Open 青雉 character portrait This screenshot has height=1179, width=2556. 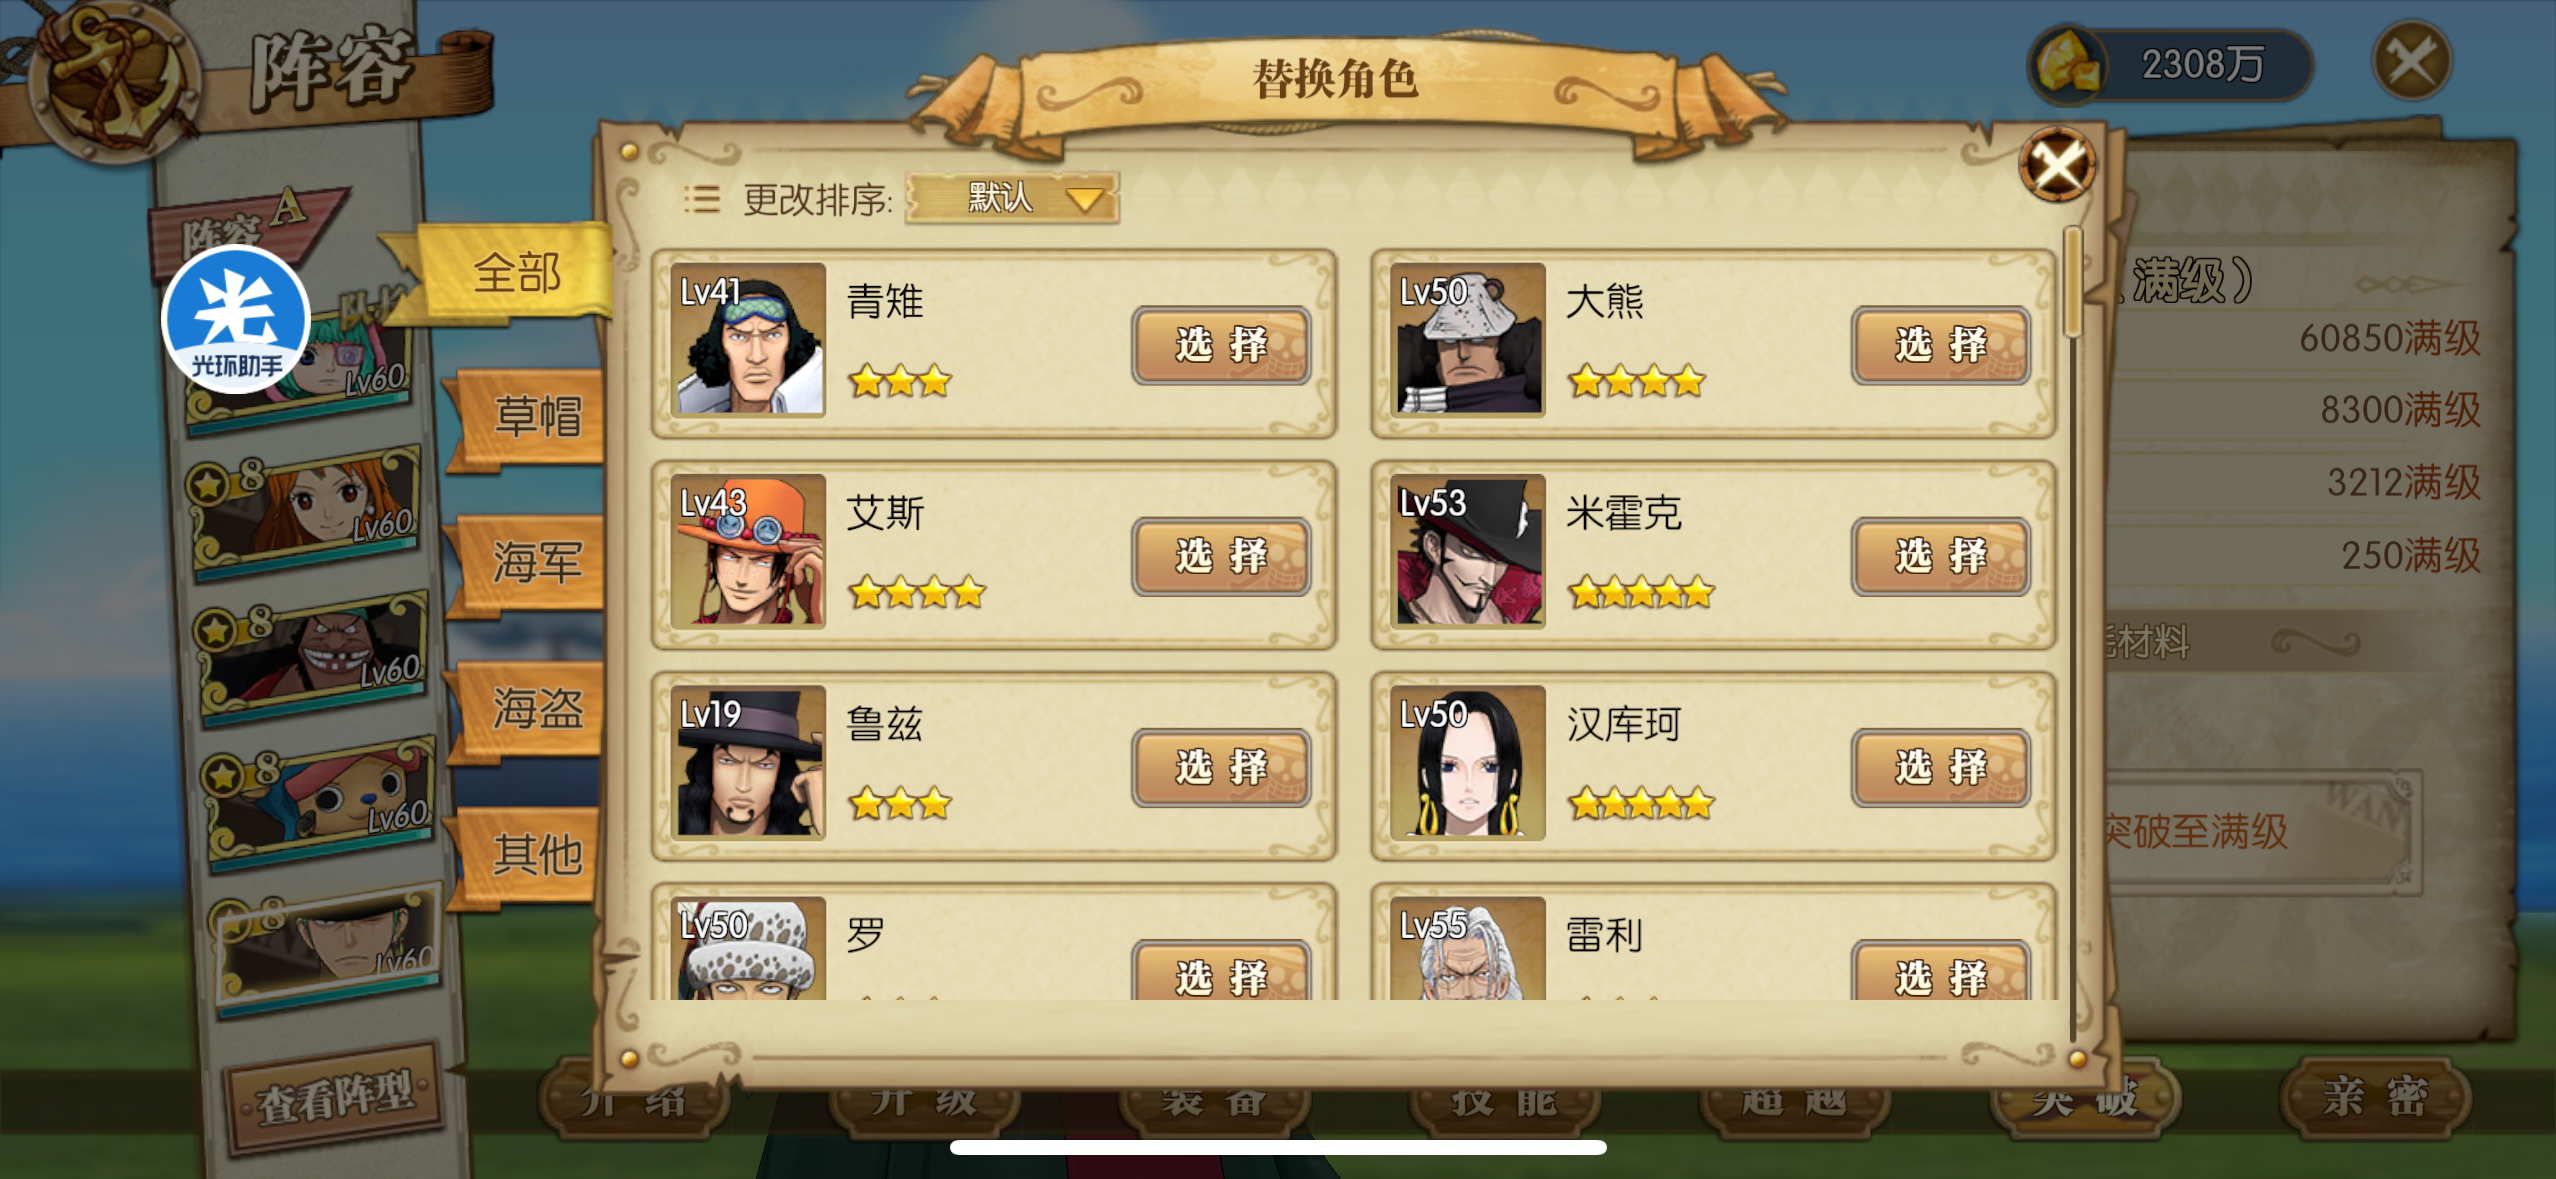click(x=748, y=340)
